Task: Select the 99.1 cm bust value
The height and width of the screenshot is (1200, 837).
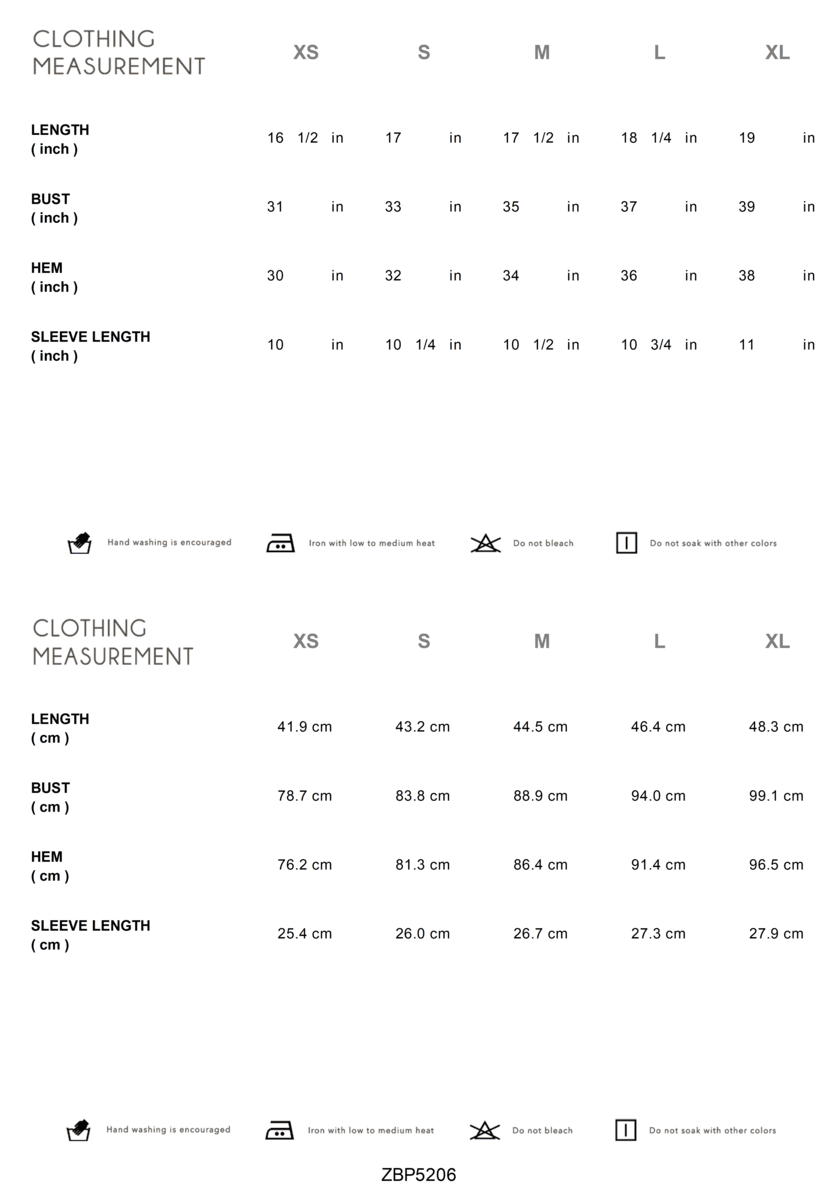Action: [776, 796]
